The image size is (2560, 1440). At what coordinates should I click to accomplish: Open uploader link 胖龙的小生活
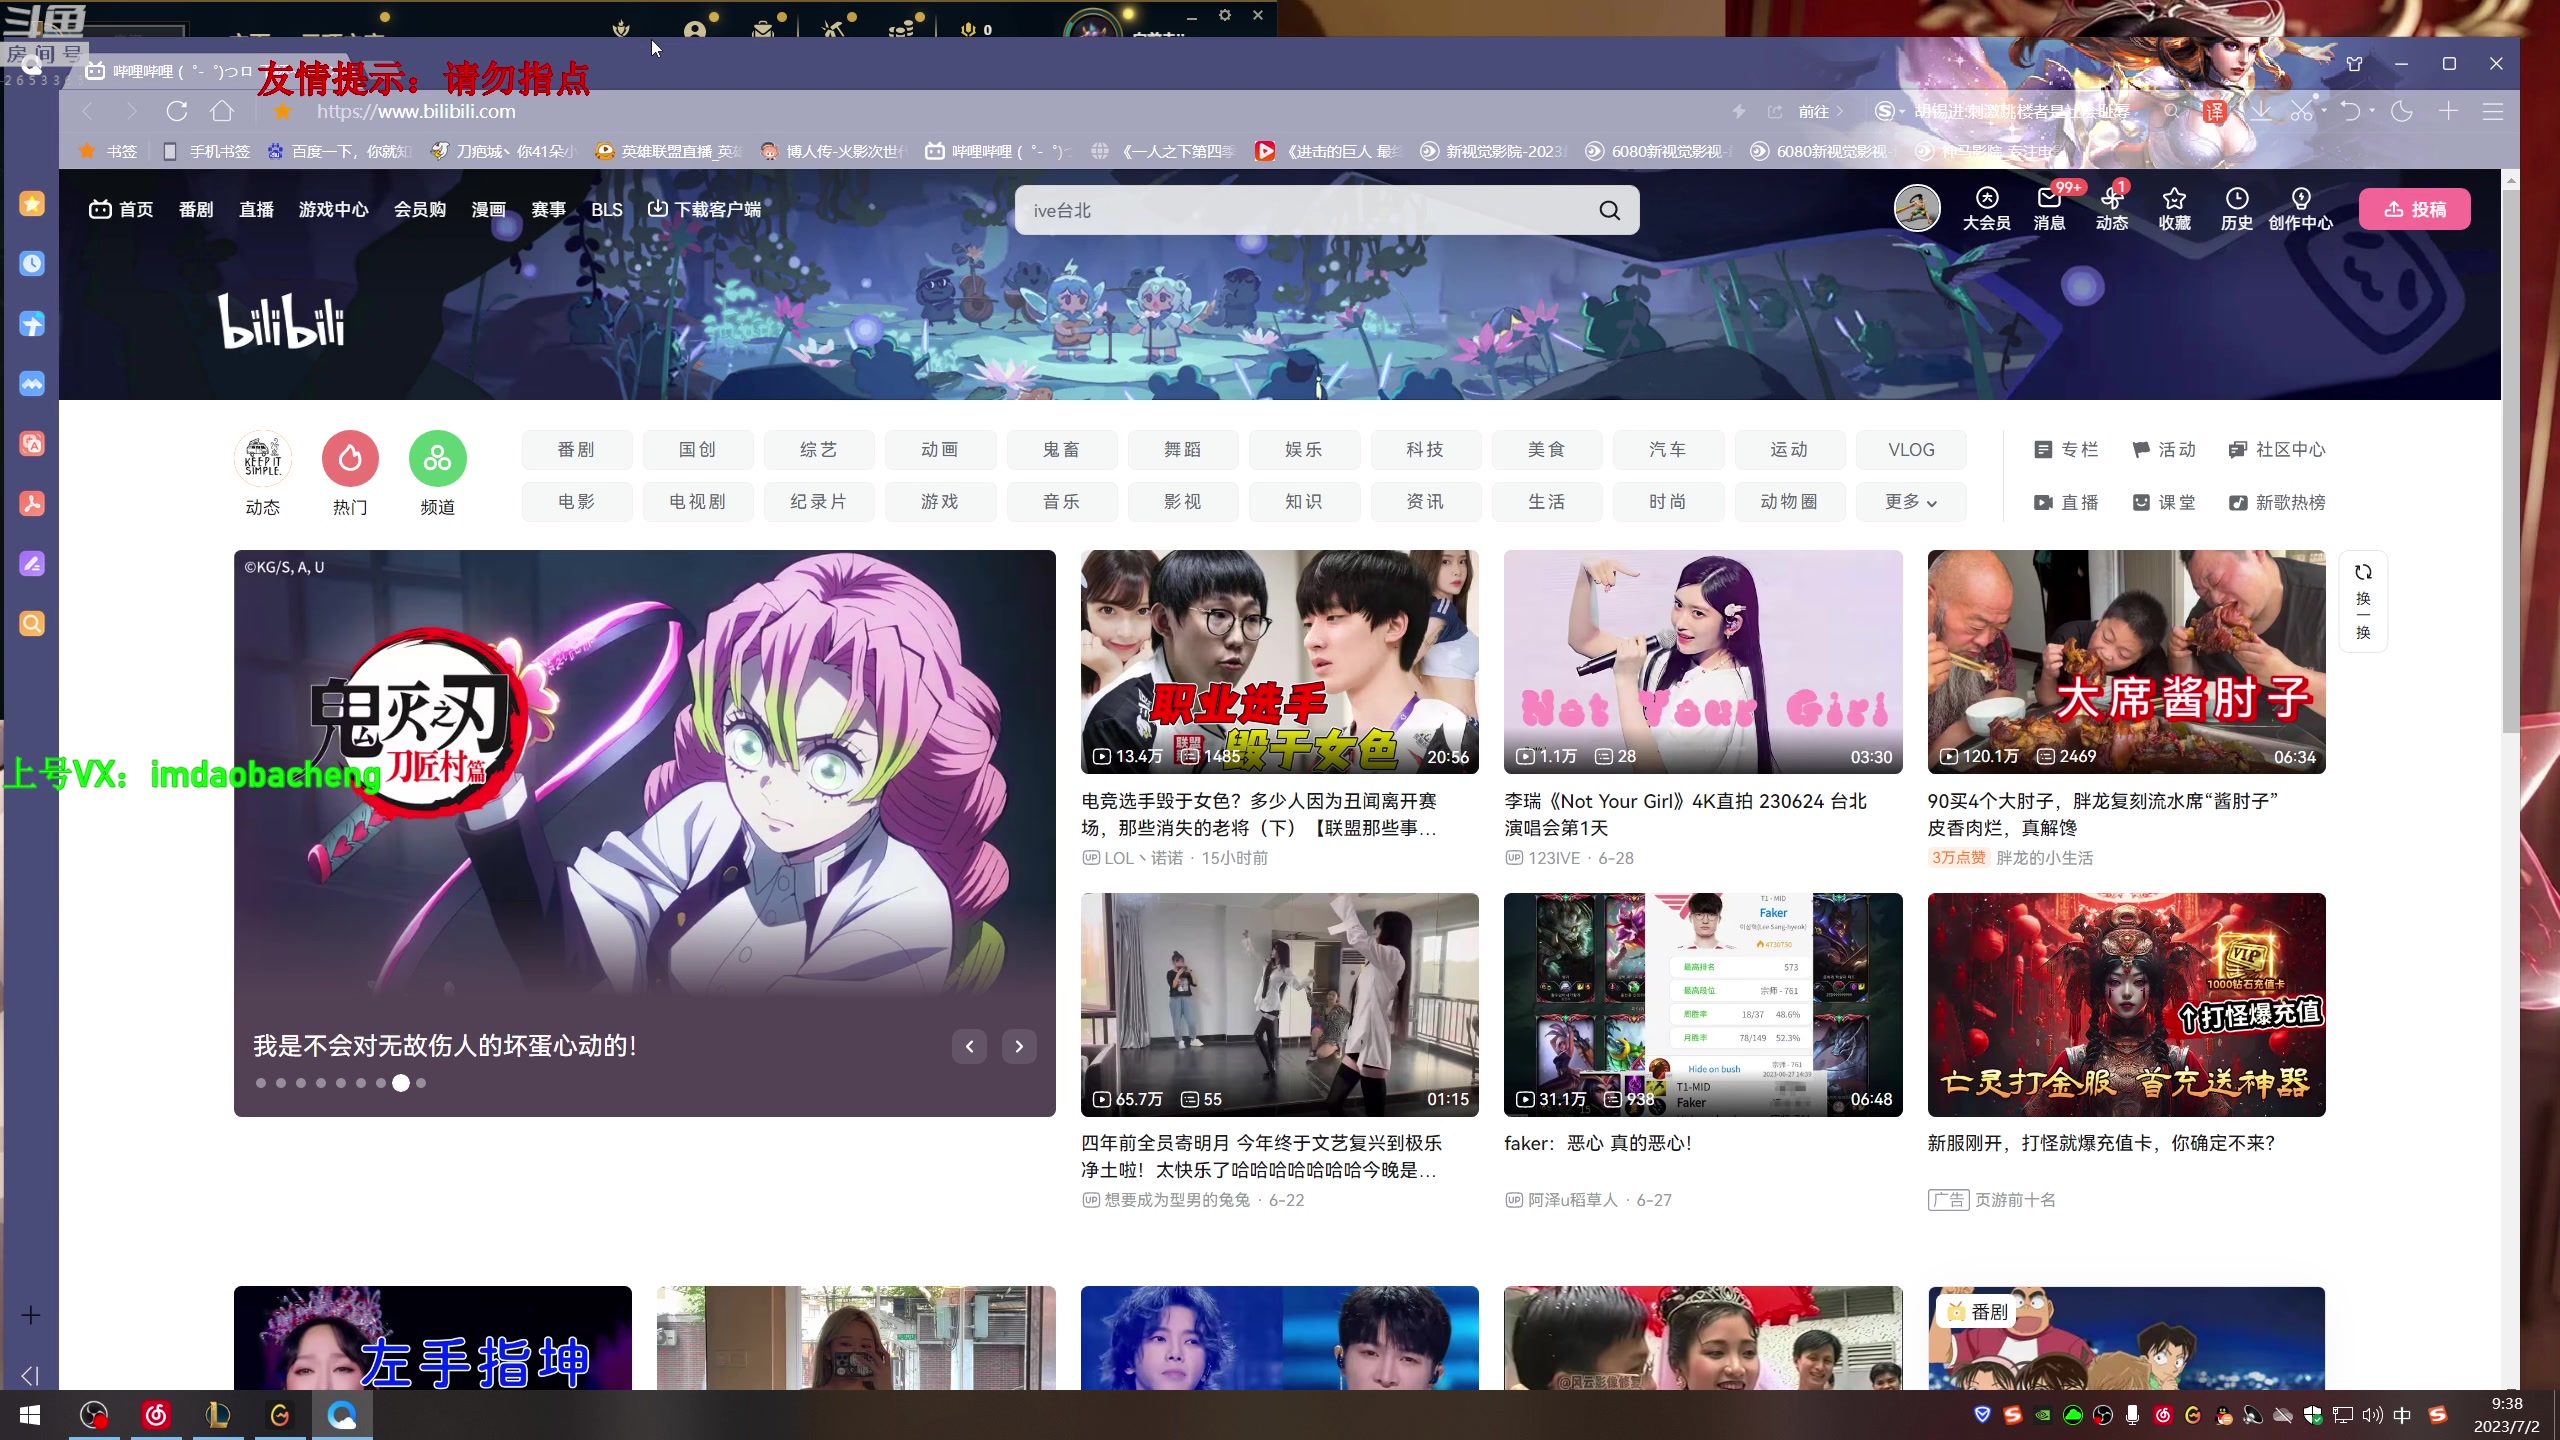(x=2044, y=858)
